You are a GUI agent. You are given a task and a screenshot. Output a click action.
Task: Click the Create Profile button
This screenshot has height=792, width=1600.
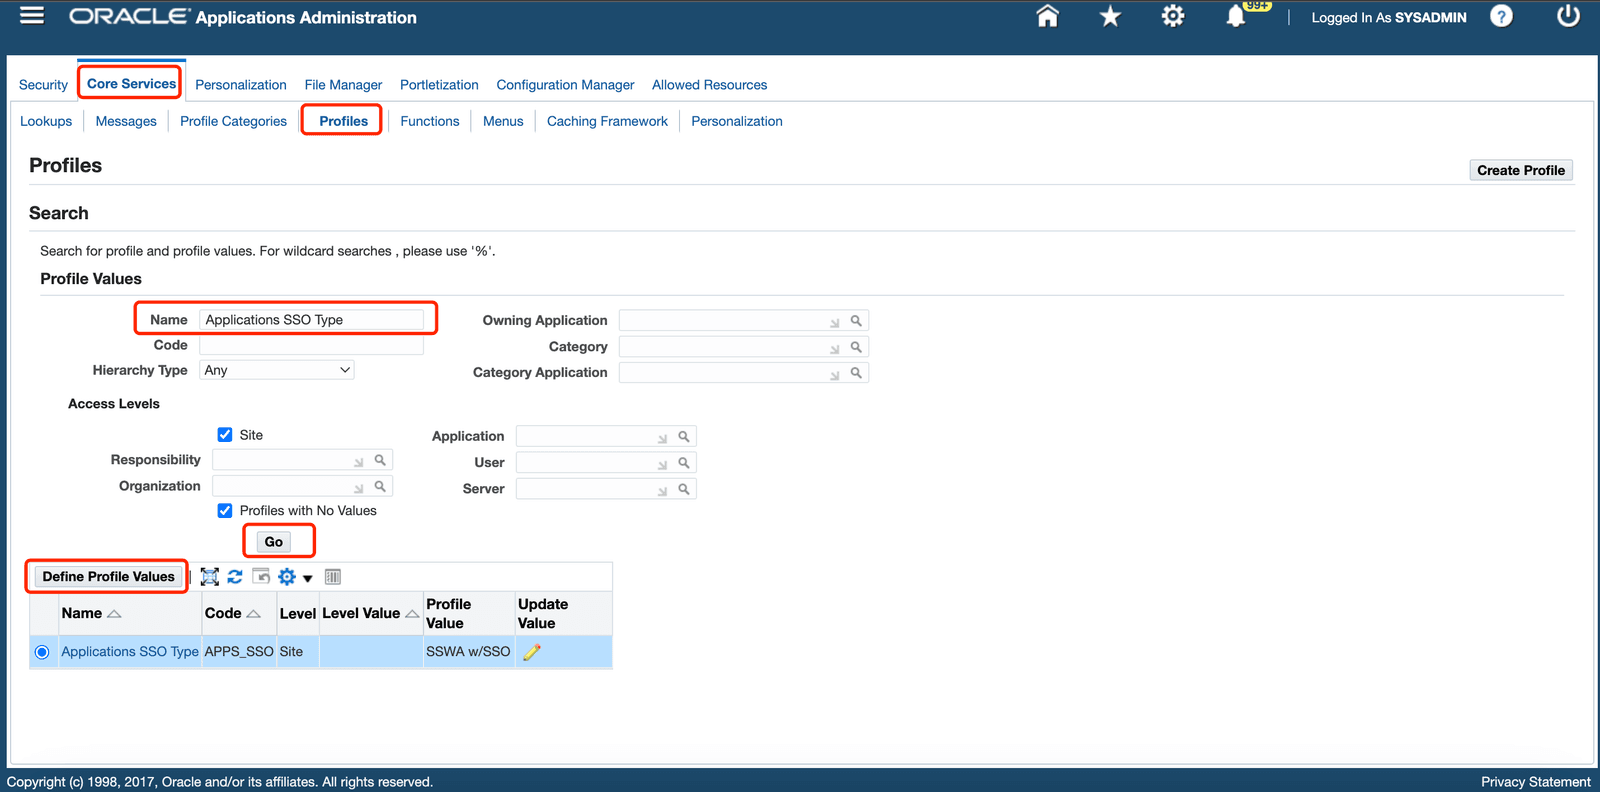1521,170
